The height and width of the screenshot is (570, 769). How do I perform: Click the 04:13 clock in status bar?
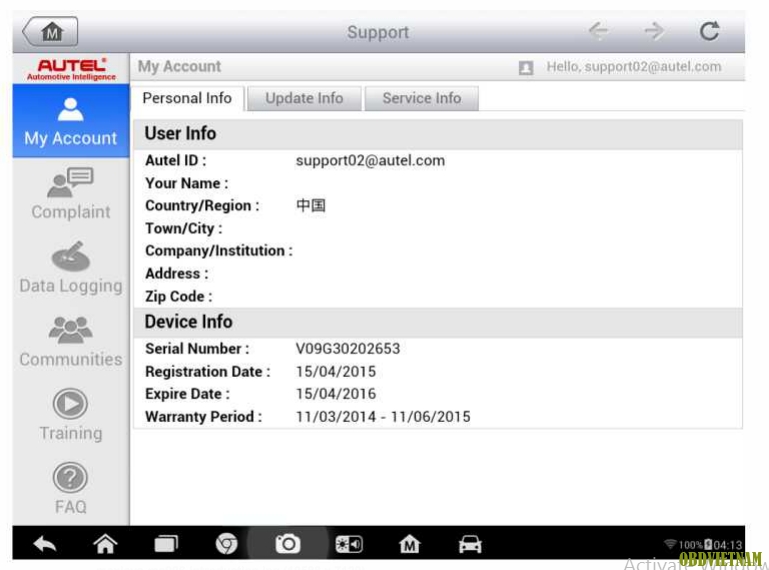[x=728, y=545]
